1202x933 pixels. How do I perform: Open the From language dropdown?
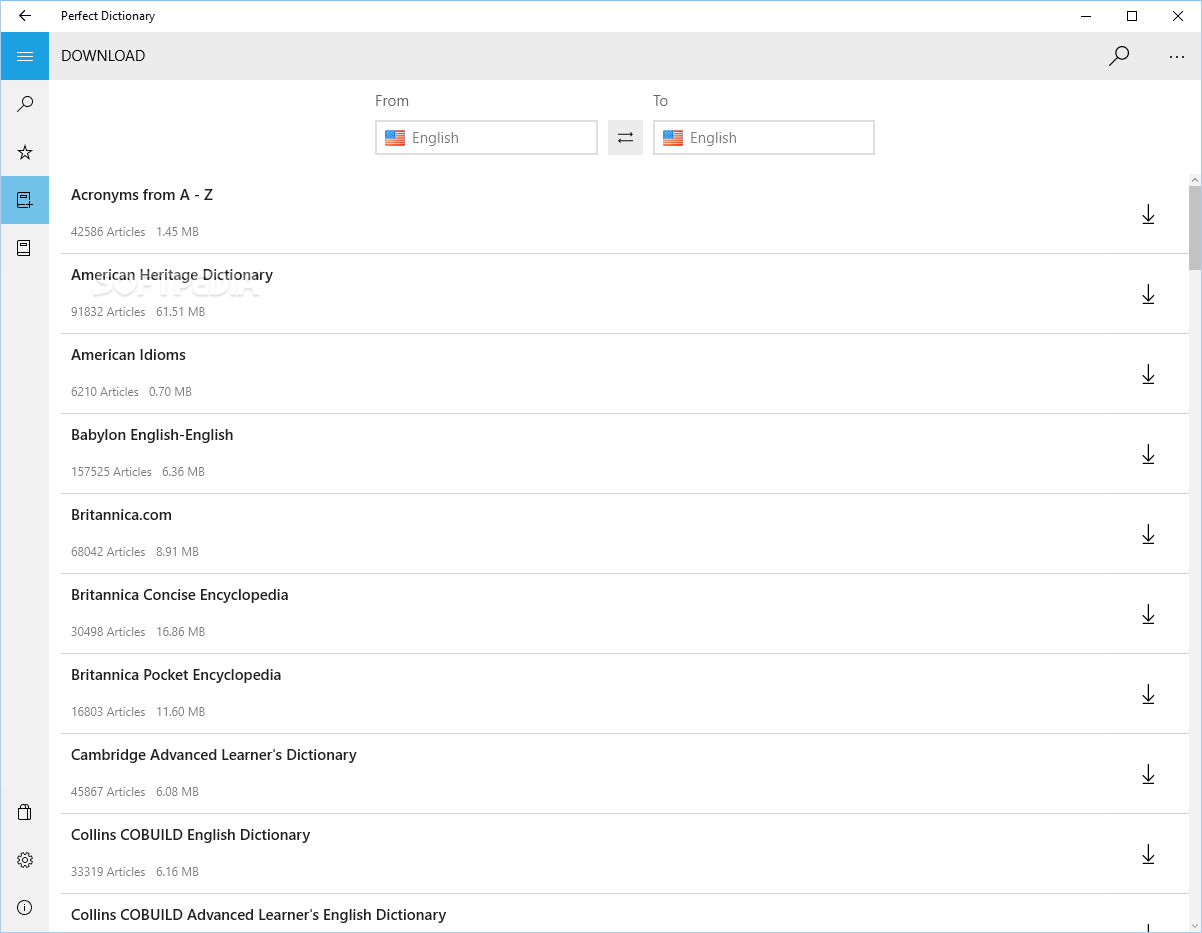point(486,138)
